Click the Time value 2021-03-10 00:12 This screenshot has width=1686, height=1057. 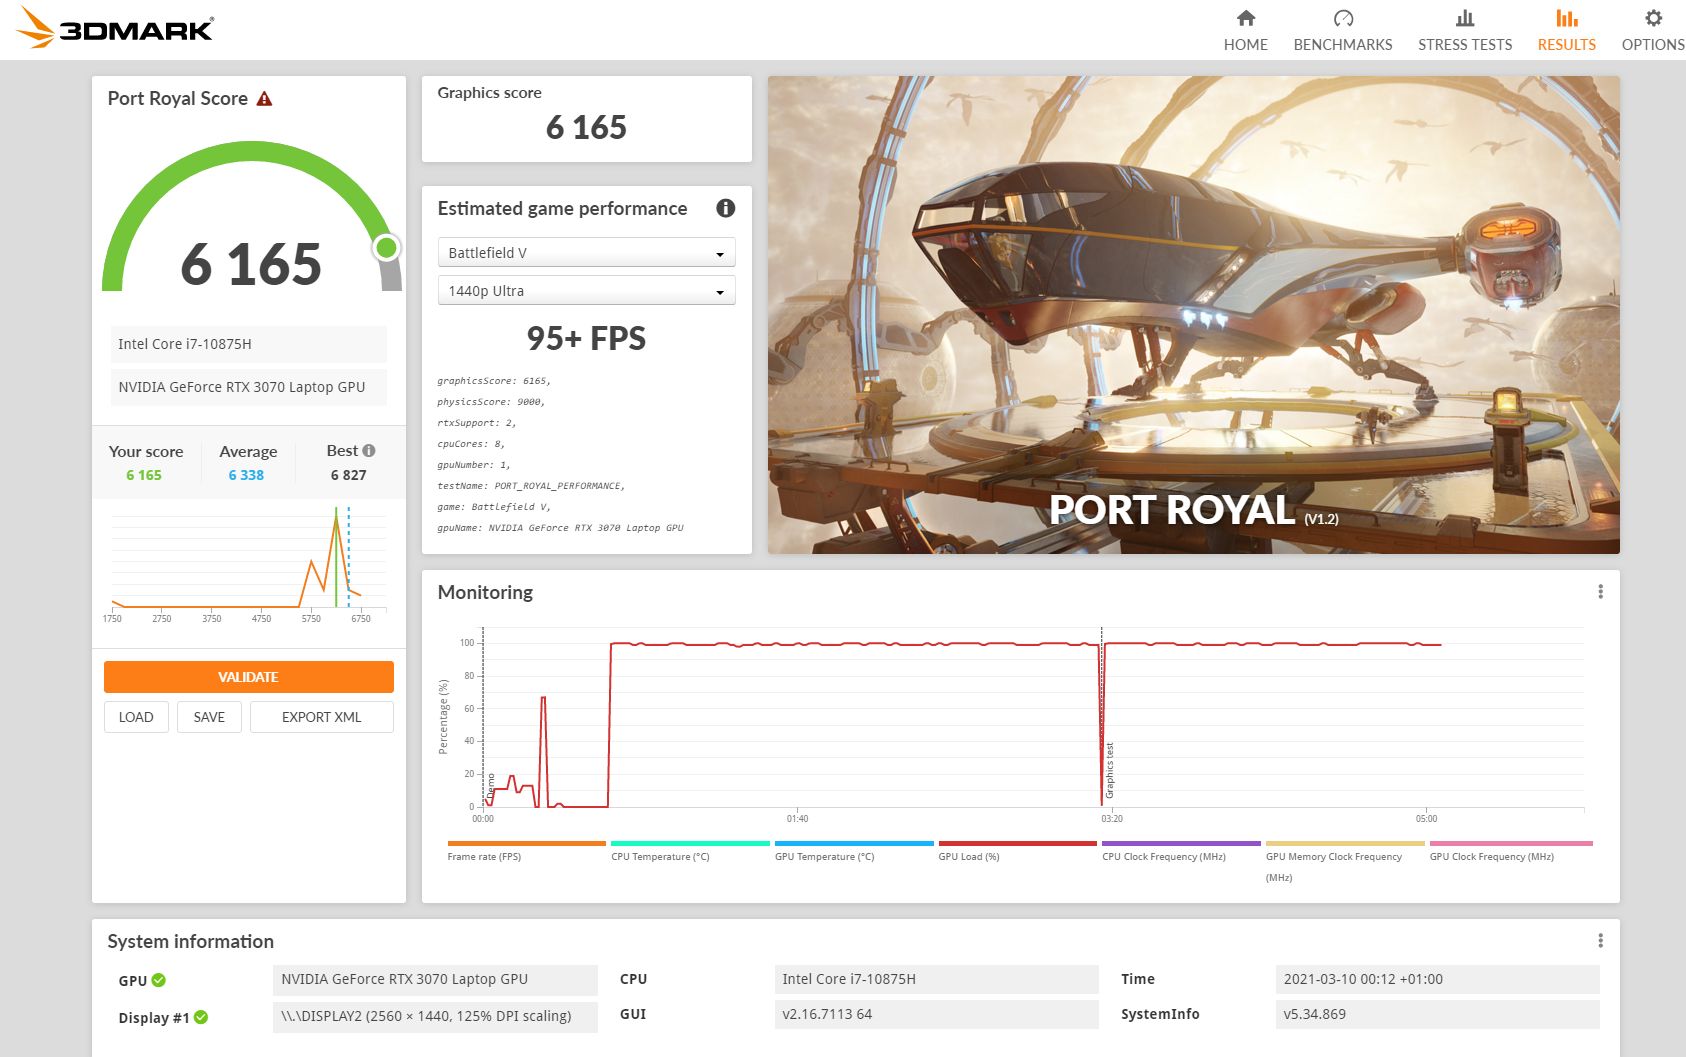click(x=1438, y=979)
